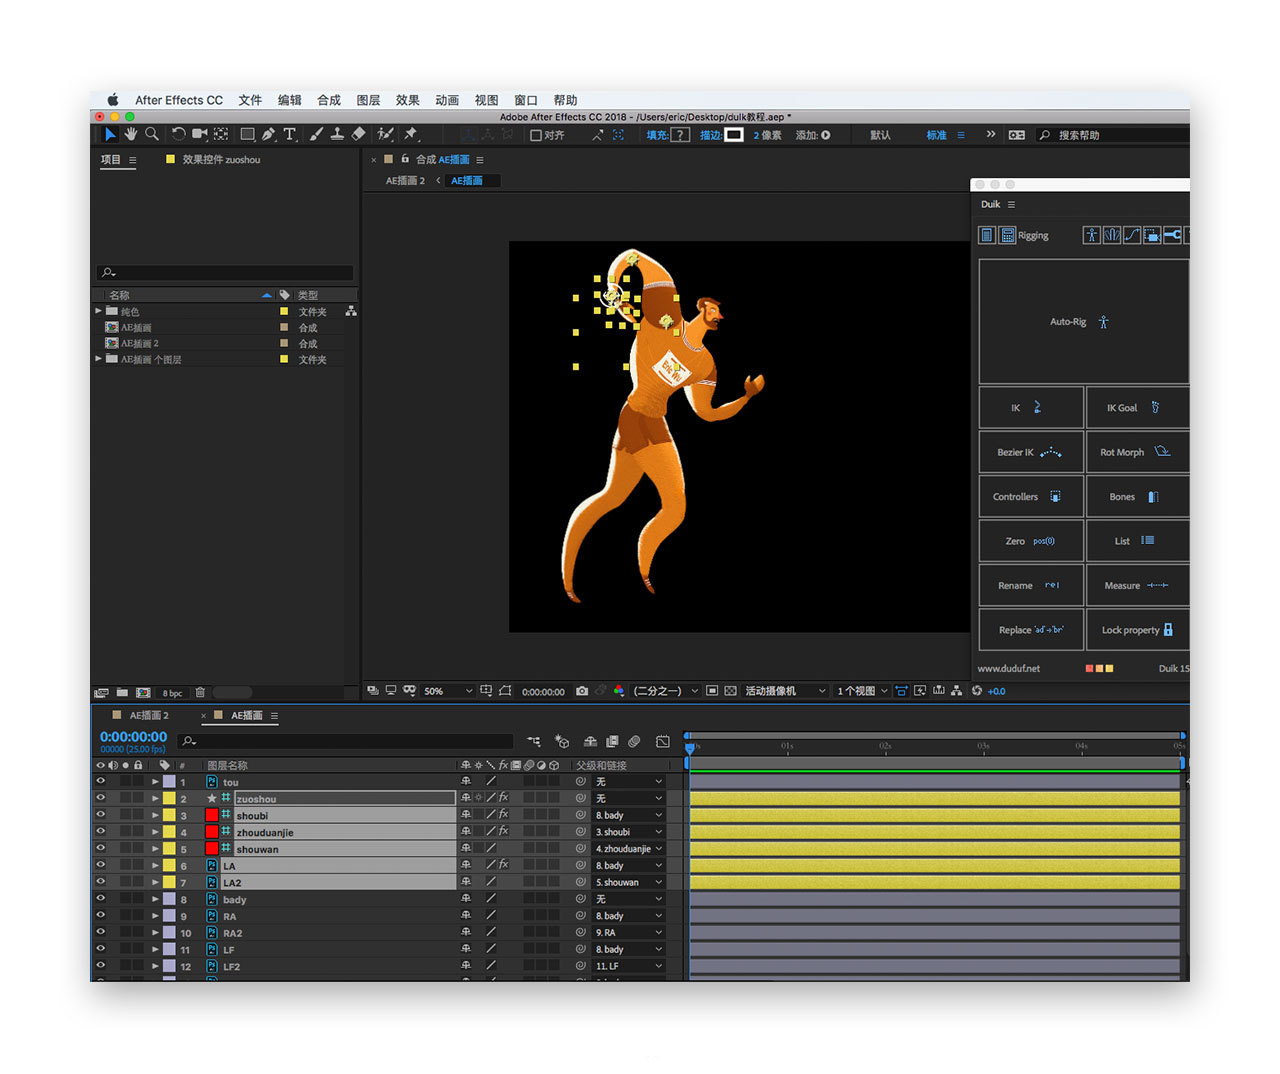Switch to the 项目 panel tab

tap(110, 160)
